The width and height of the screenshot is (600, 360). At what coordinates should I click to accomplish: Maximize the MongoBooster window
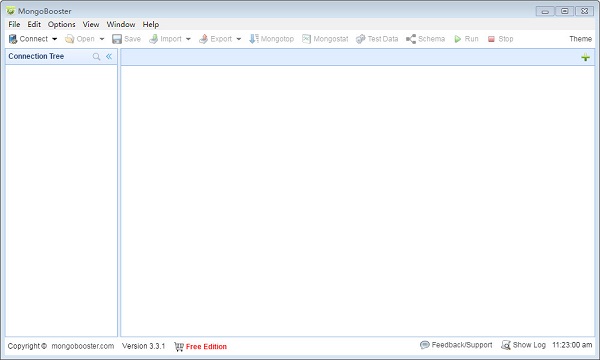point(564,11)
